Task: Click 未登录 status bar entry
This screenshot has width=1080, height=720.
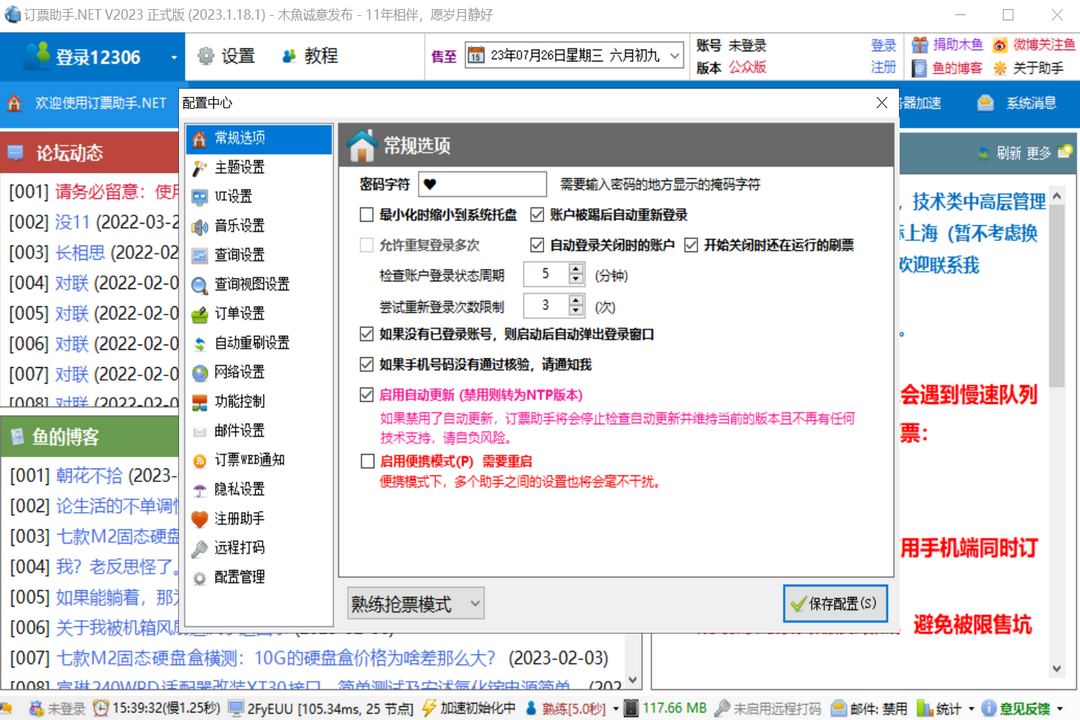Action: 58,708
